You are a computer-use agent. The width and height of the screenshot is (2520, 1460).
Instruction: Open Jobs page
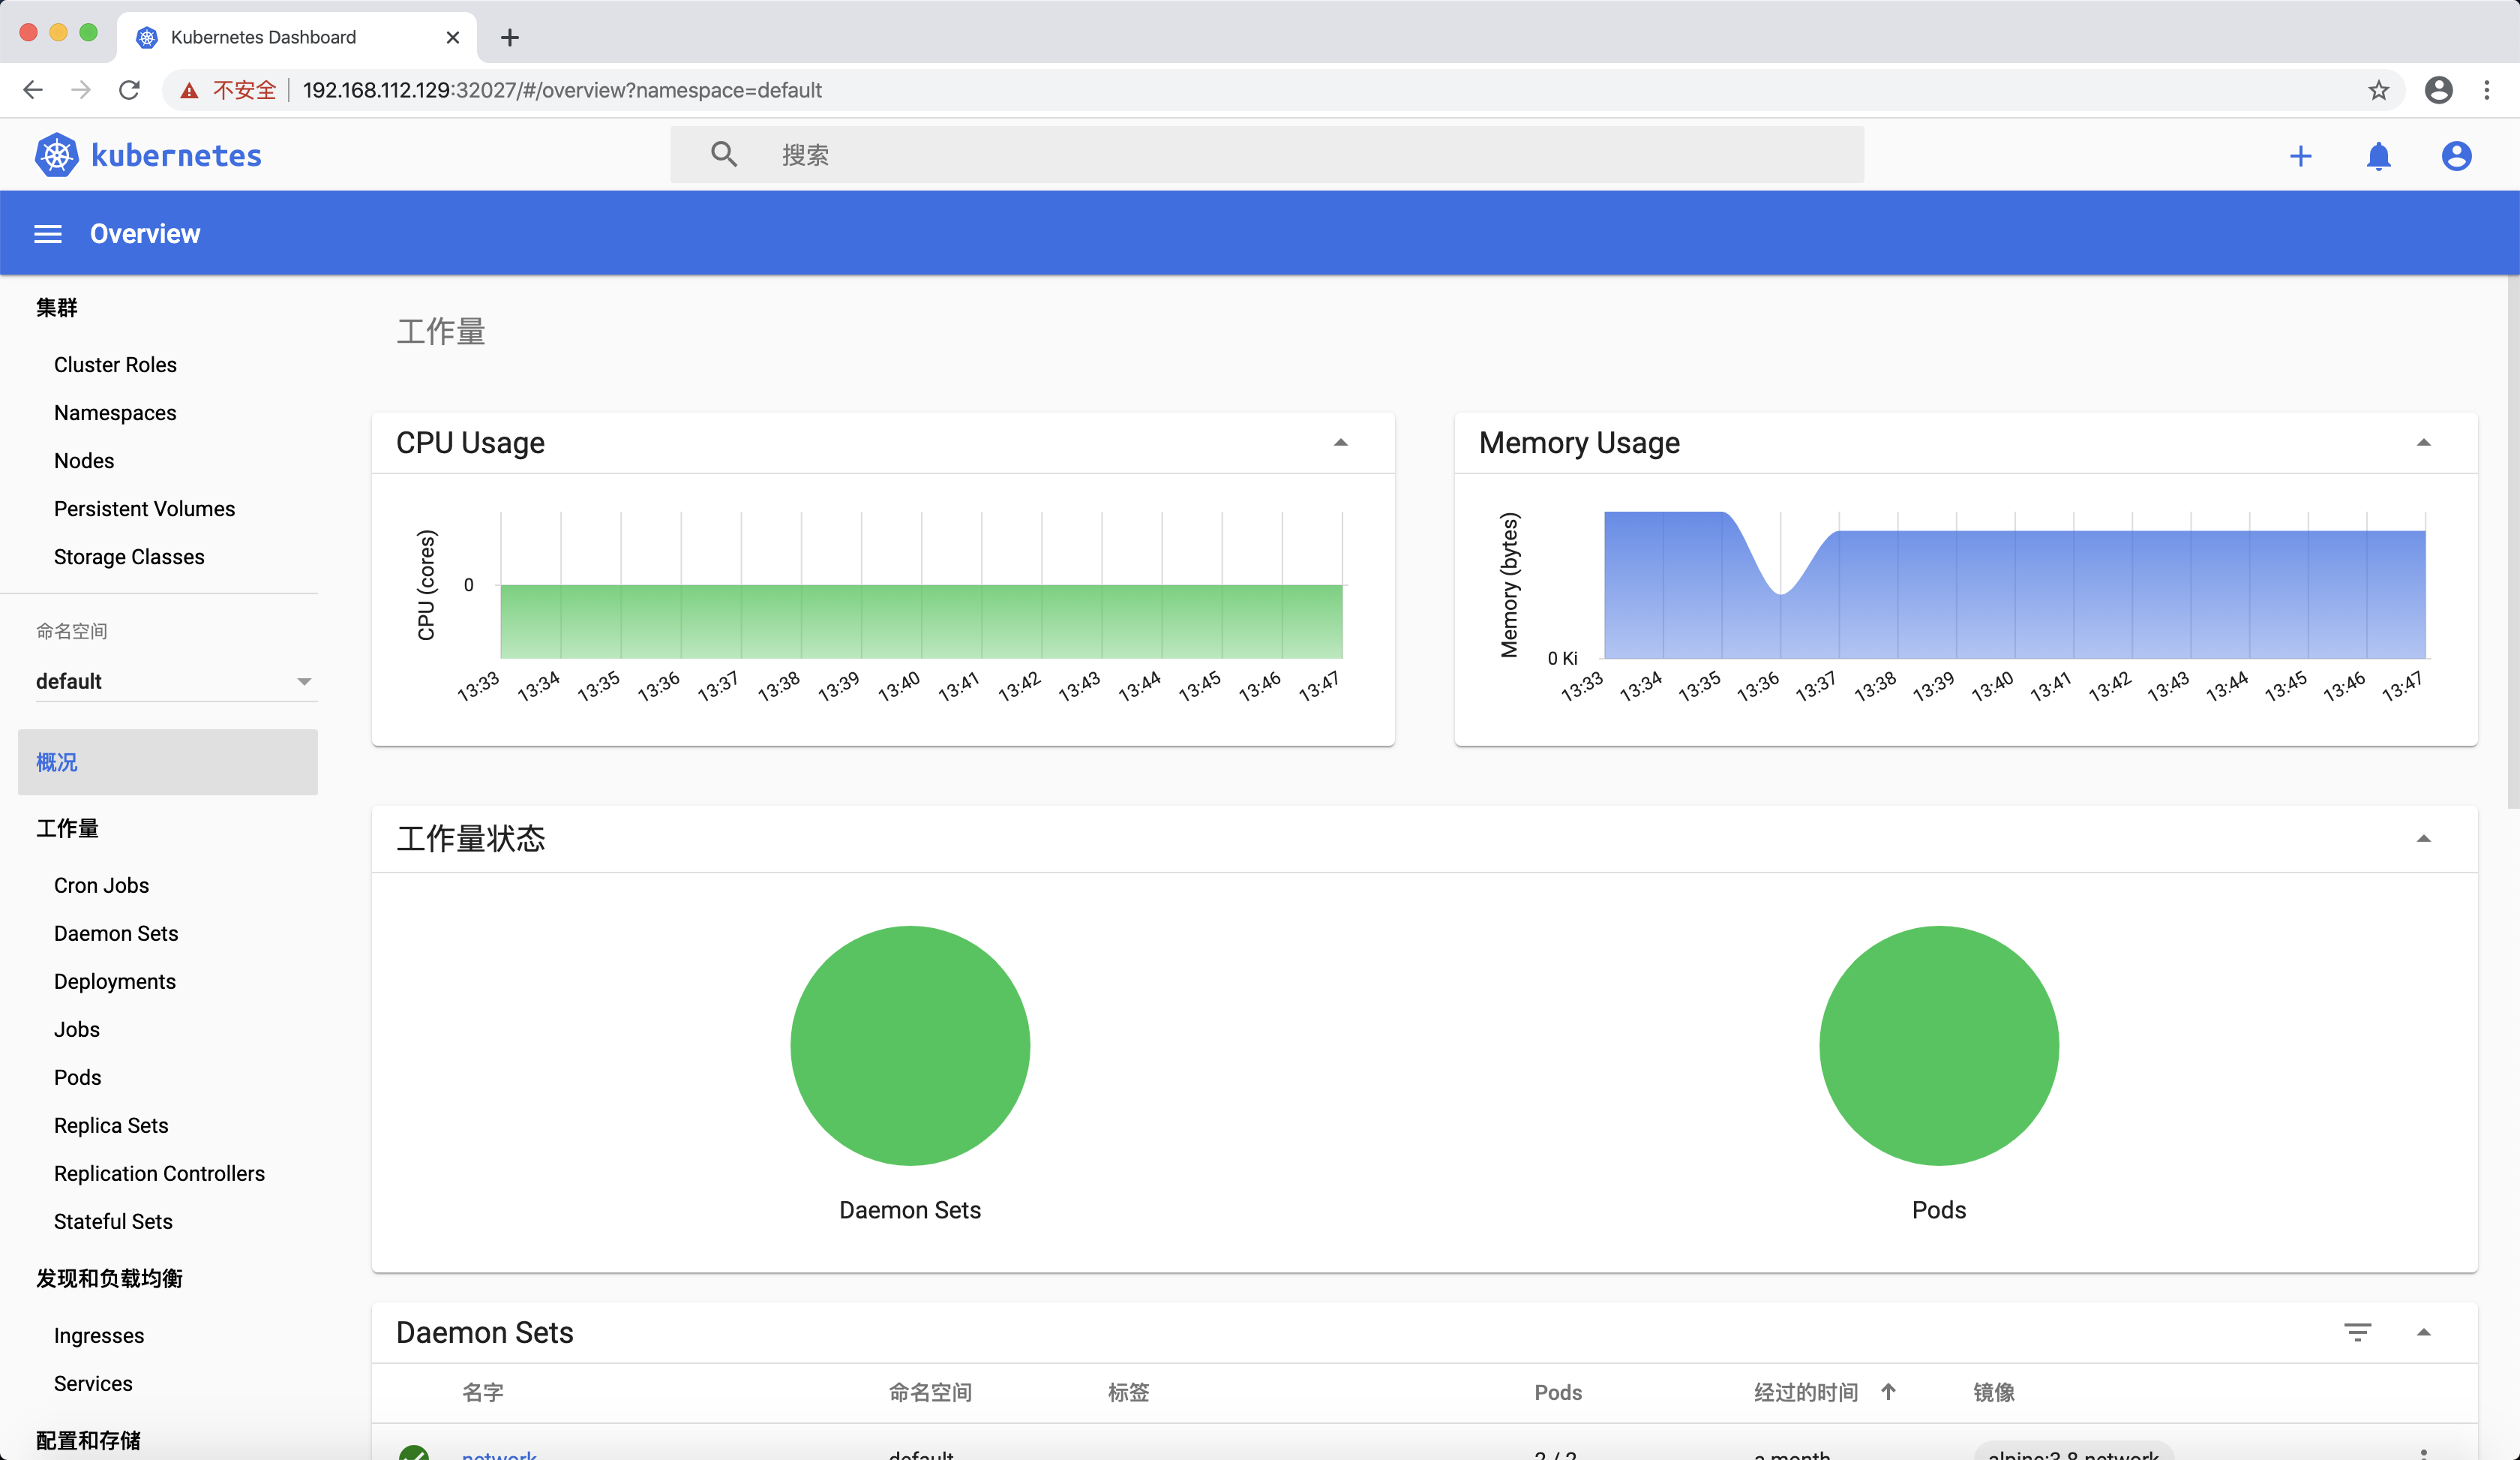coord(77,1029)
